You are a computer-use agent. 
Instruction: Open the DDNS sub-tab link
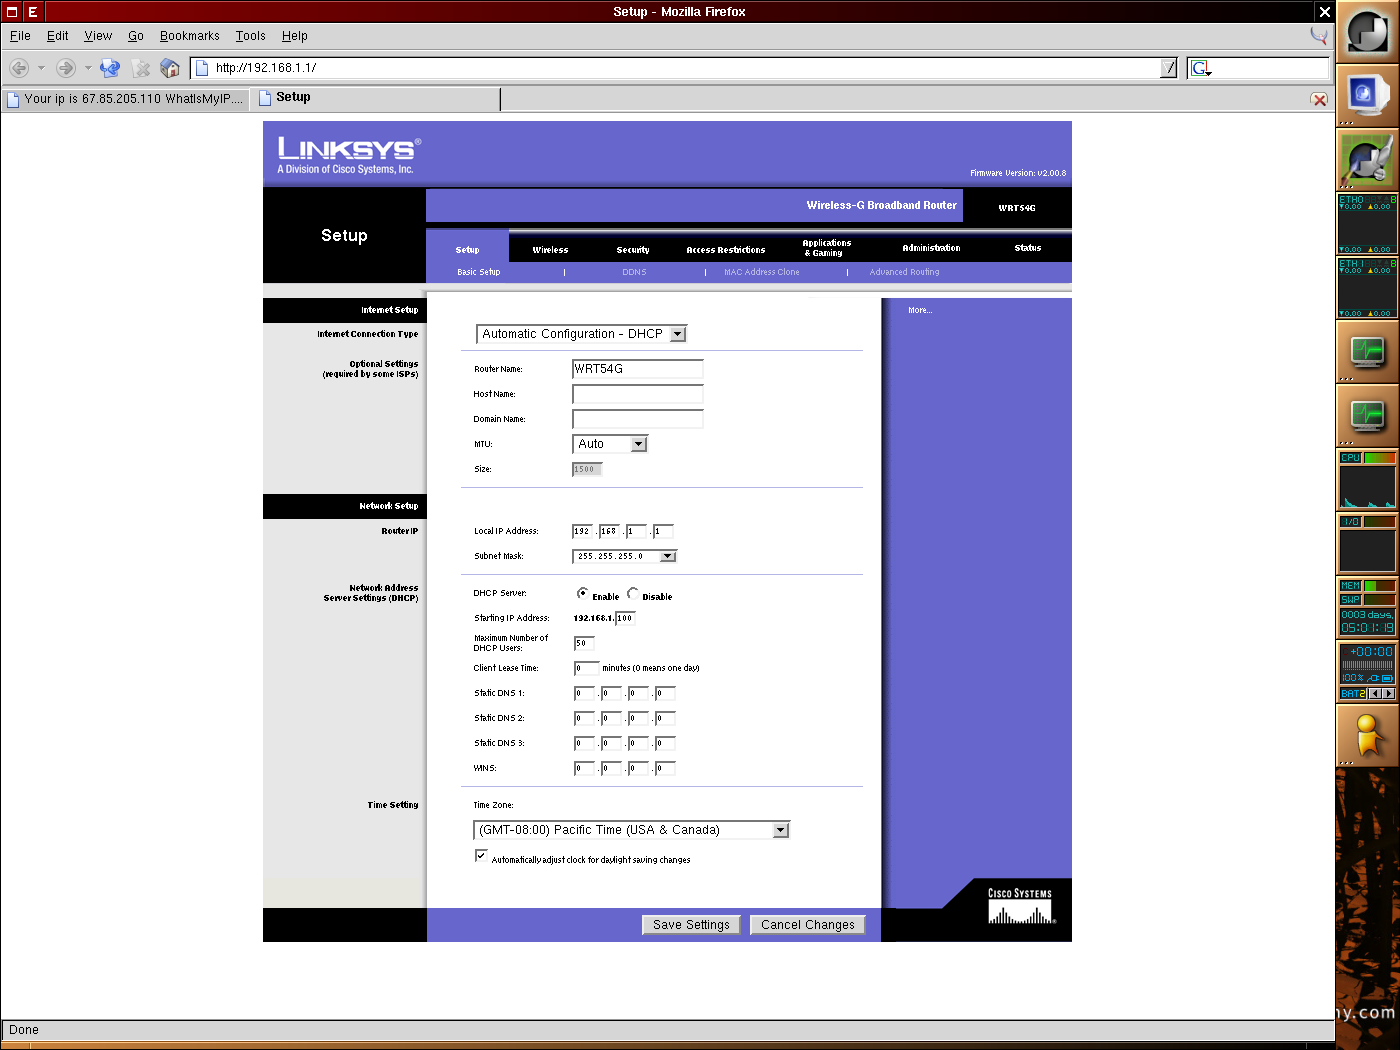(634, 272)
